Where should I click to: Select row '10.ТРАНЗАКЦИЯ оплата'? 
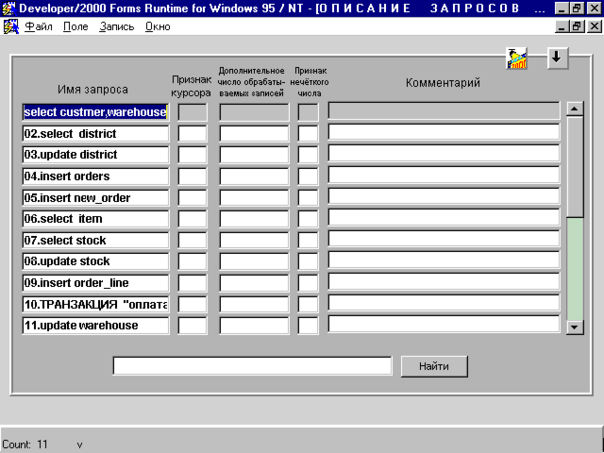(96, 304)
